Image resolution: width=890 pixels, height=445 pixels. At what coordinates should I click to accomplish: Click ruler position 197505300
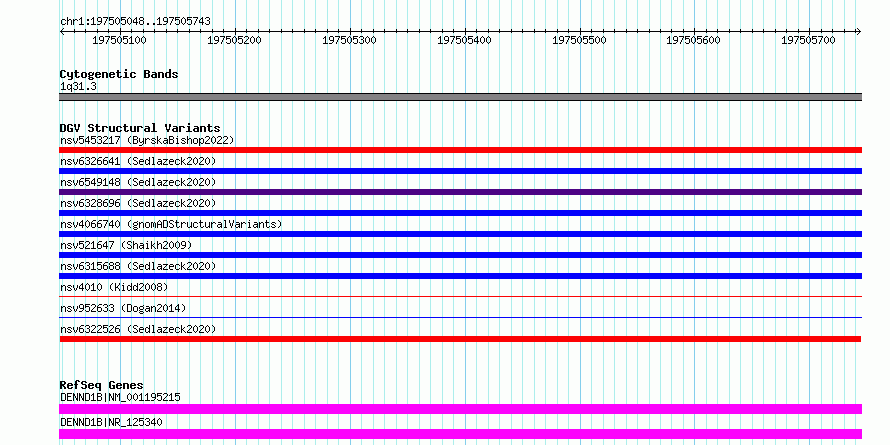point(349,40)
